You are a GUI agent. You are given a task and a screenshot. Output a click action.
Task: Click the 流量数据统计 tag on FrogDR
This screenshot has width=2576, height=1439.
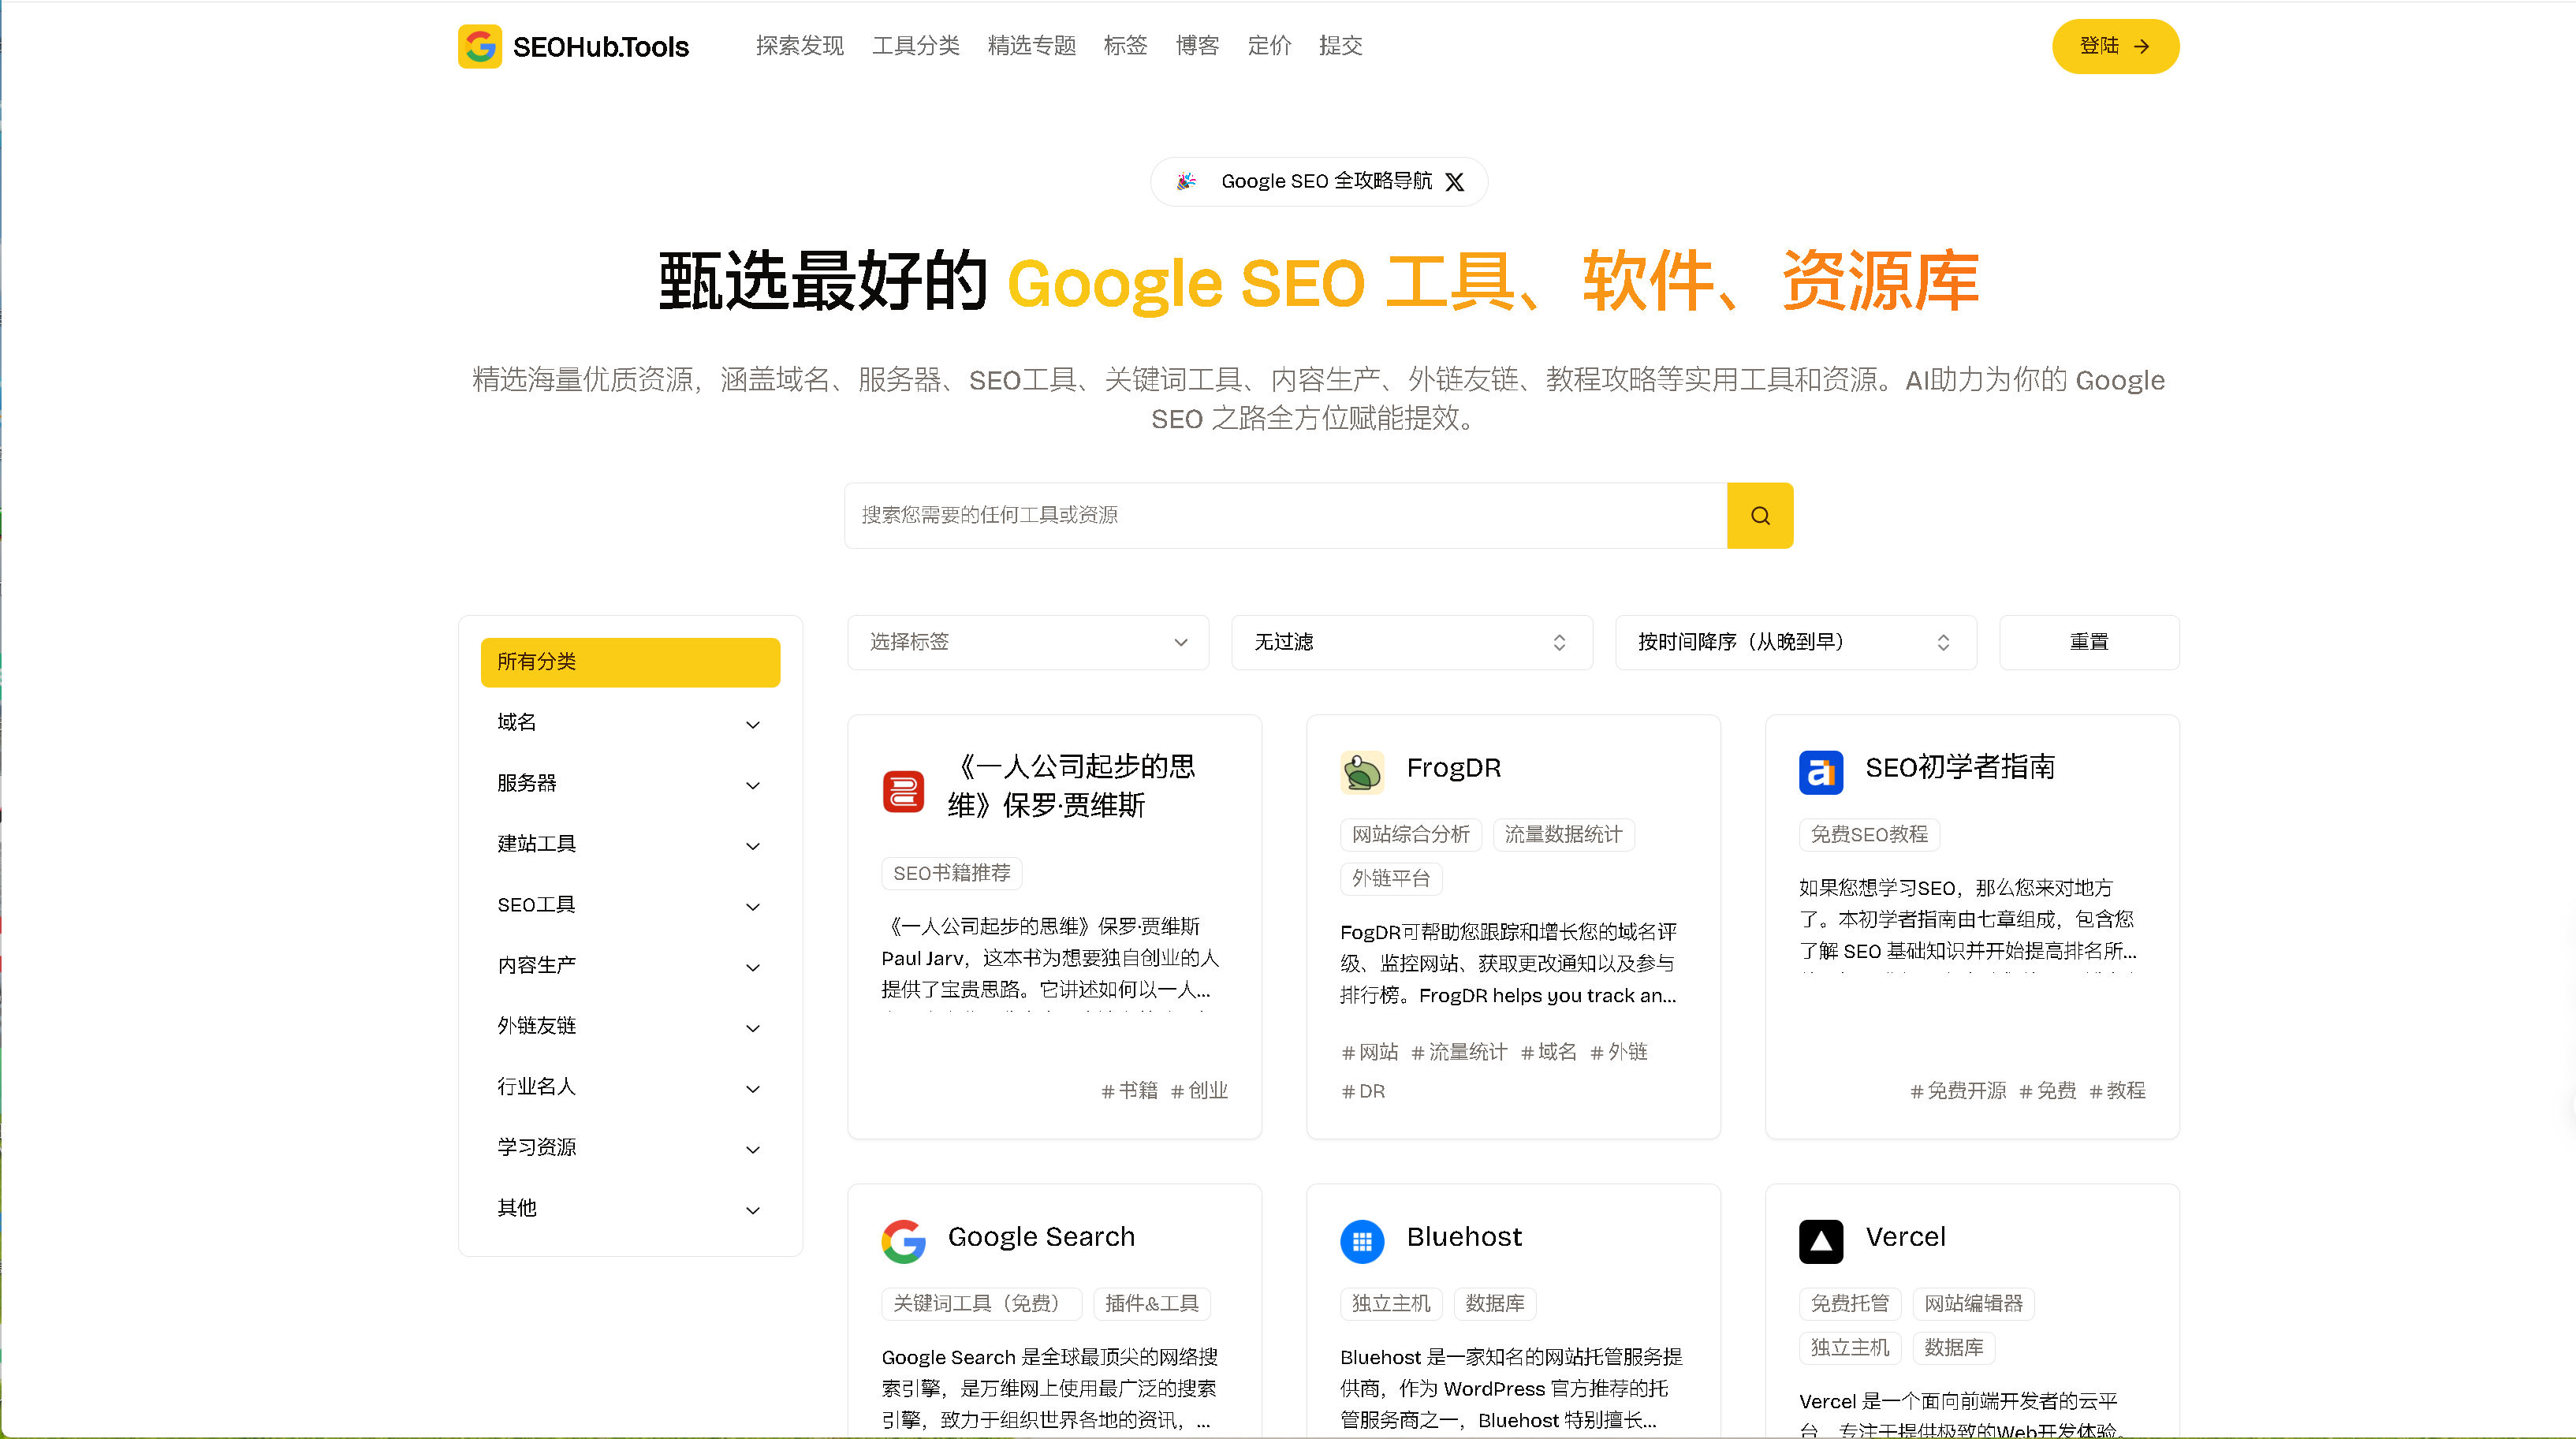point(1563,834)
